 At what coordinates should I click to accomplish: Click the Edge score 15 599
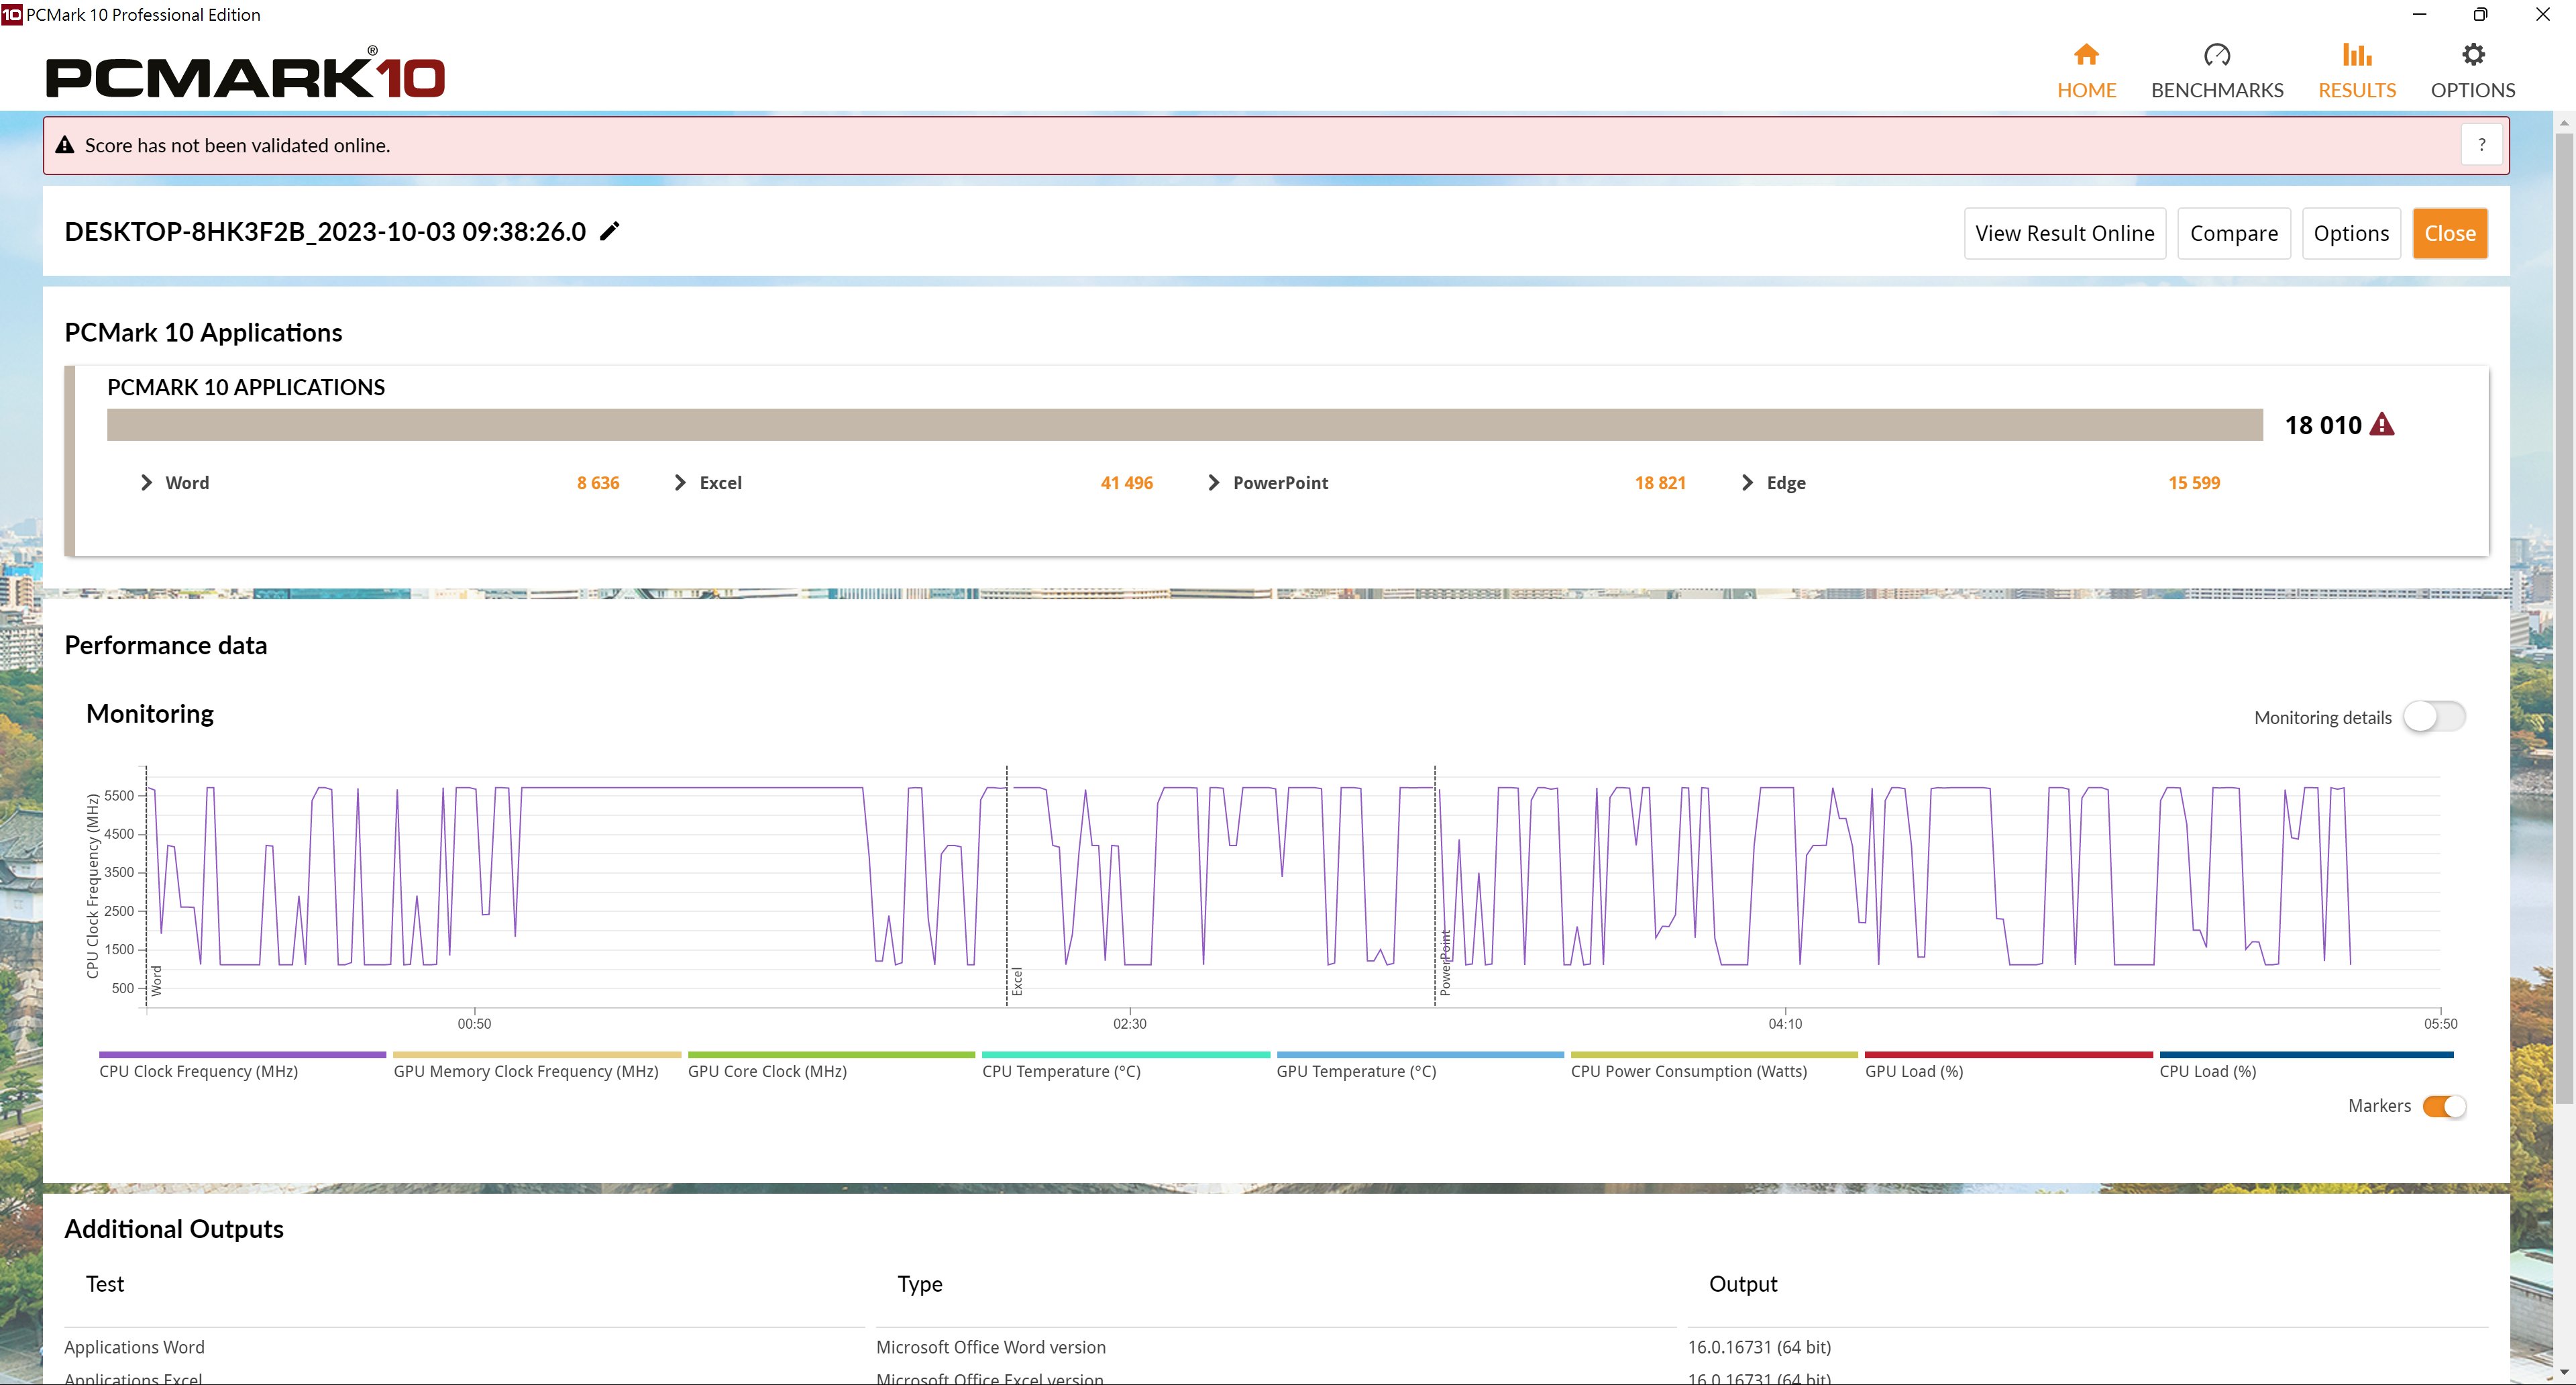(x=2193, y=483)
